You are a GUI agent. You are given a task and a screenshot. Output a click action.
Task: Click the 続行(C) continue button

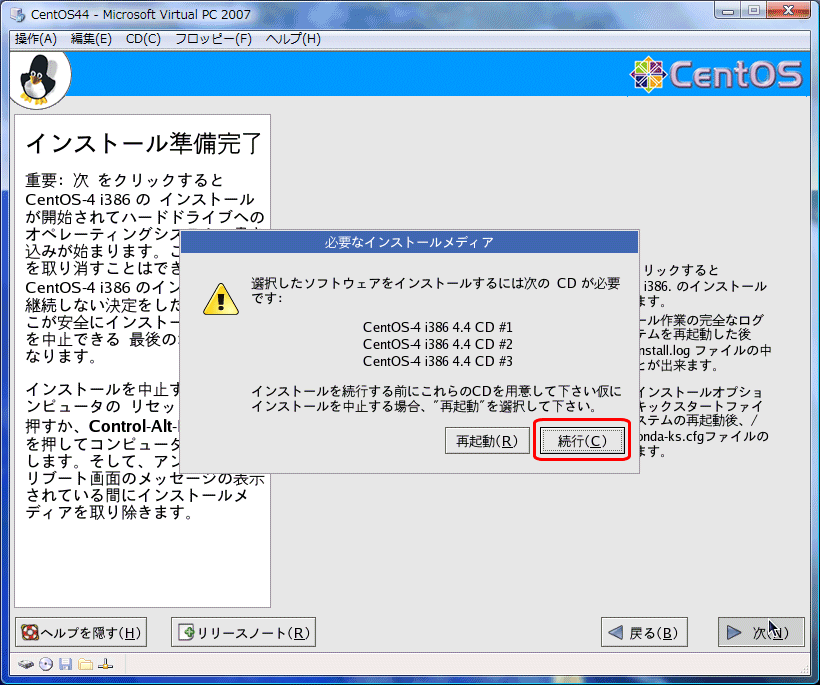pos(582,441)
